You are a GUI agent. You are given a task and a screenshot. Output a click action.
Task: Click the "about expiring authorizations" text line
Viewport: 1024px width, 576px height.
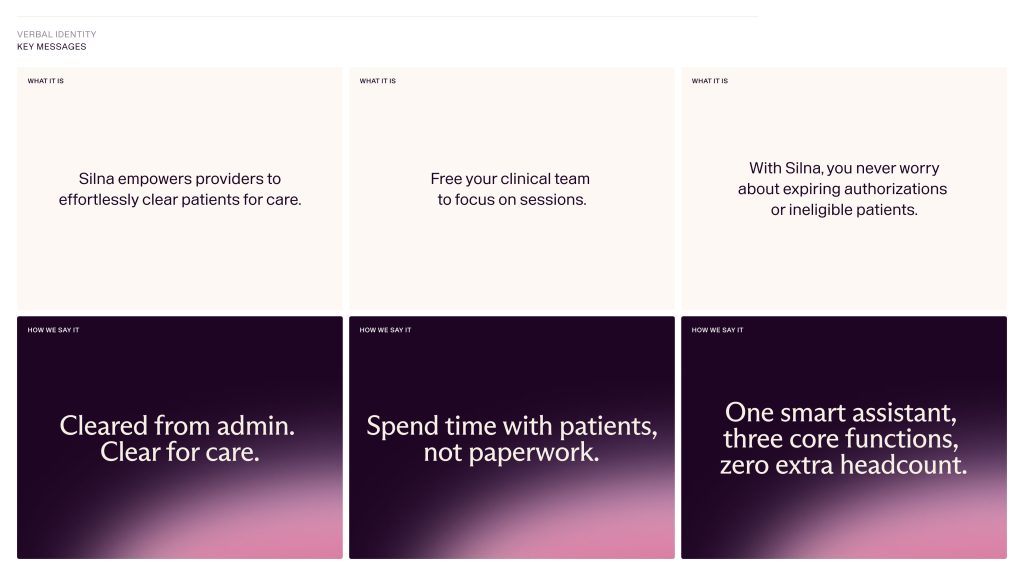point(842,189)
